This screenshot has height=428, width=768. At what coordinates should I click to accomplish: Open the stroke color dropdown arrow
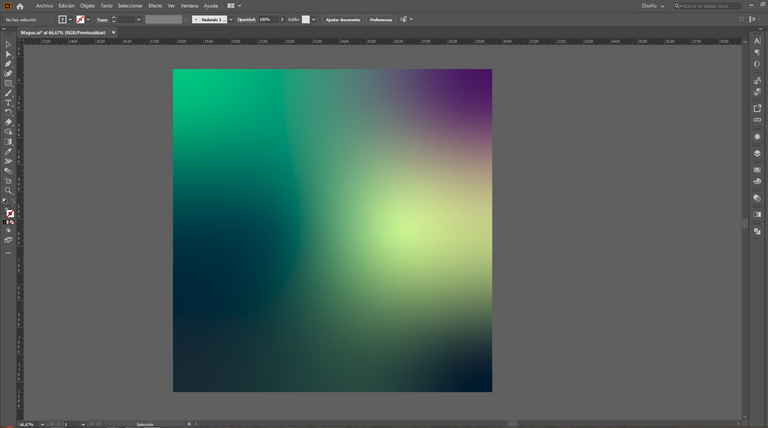[88, 20]
